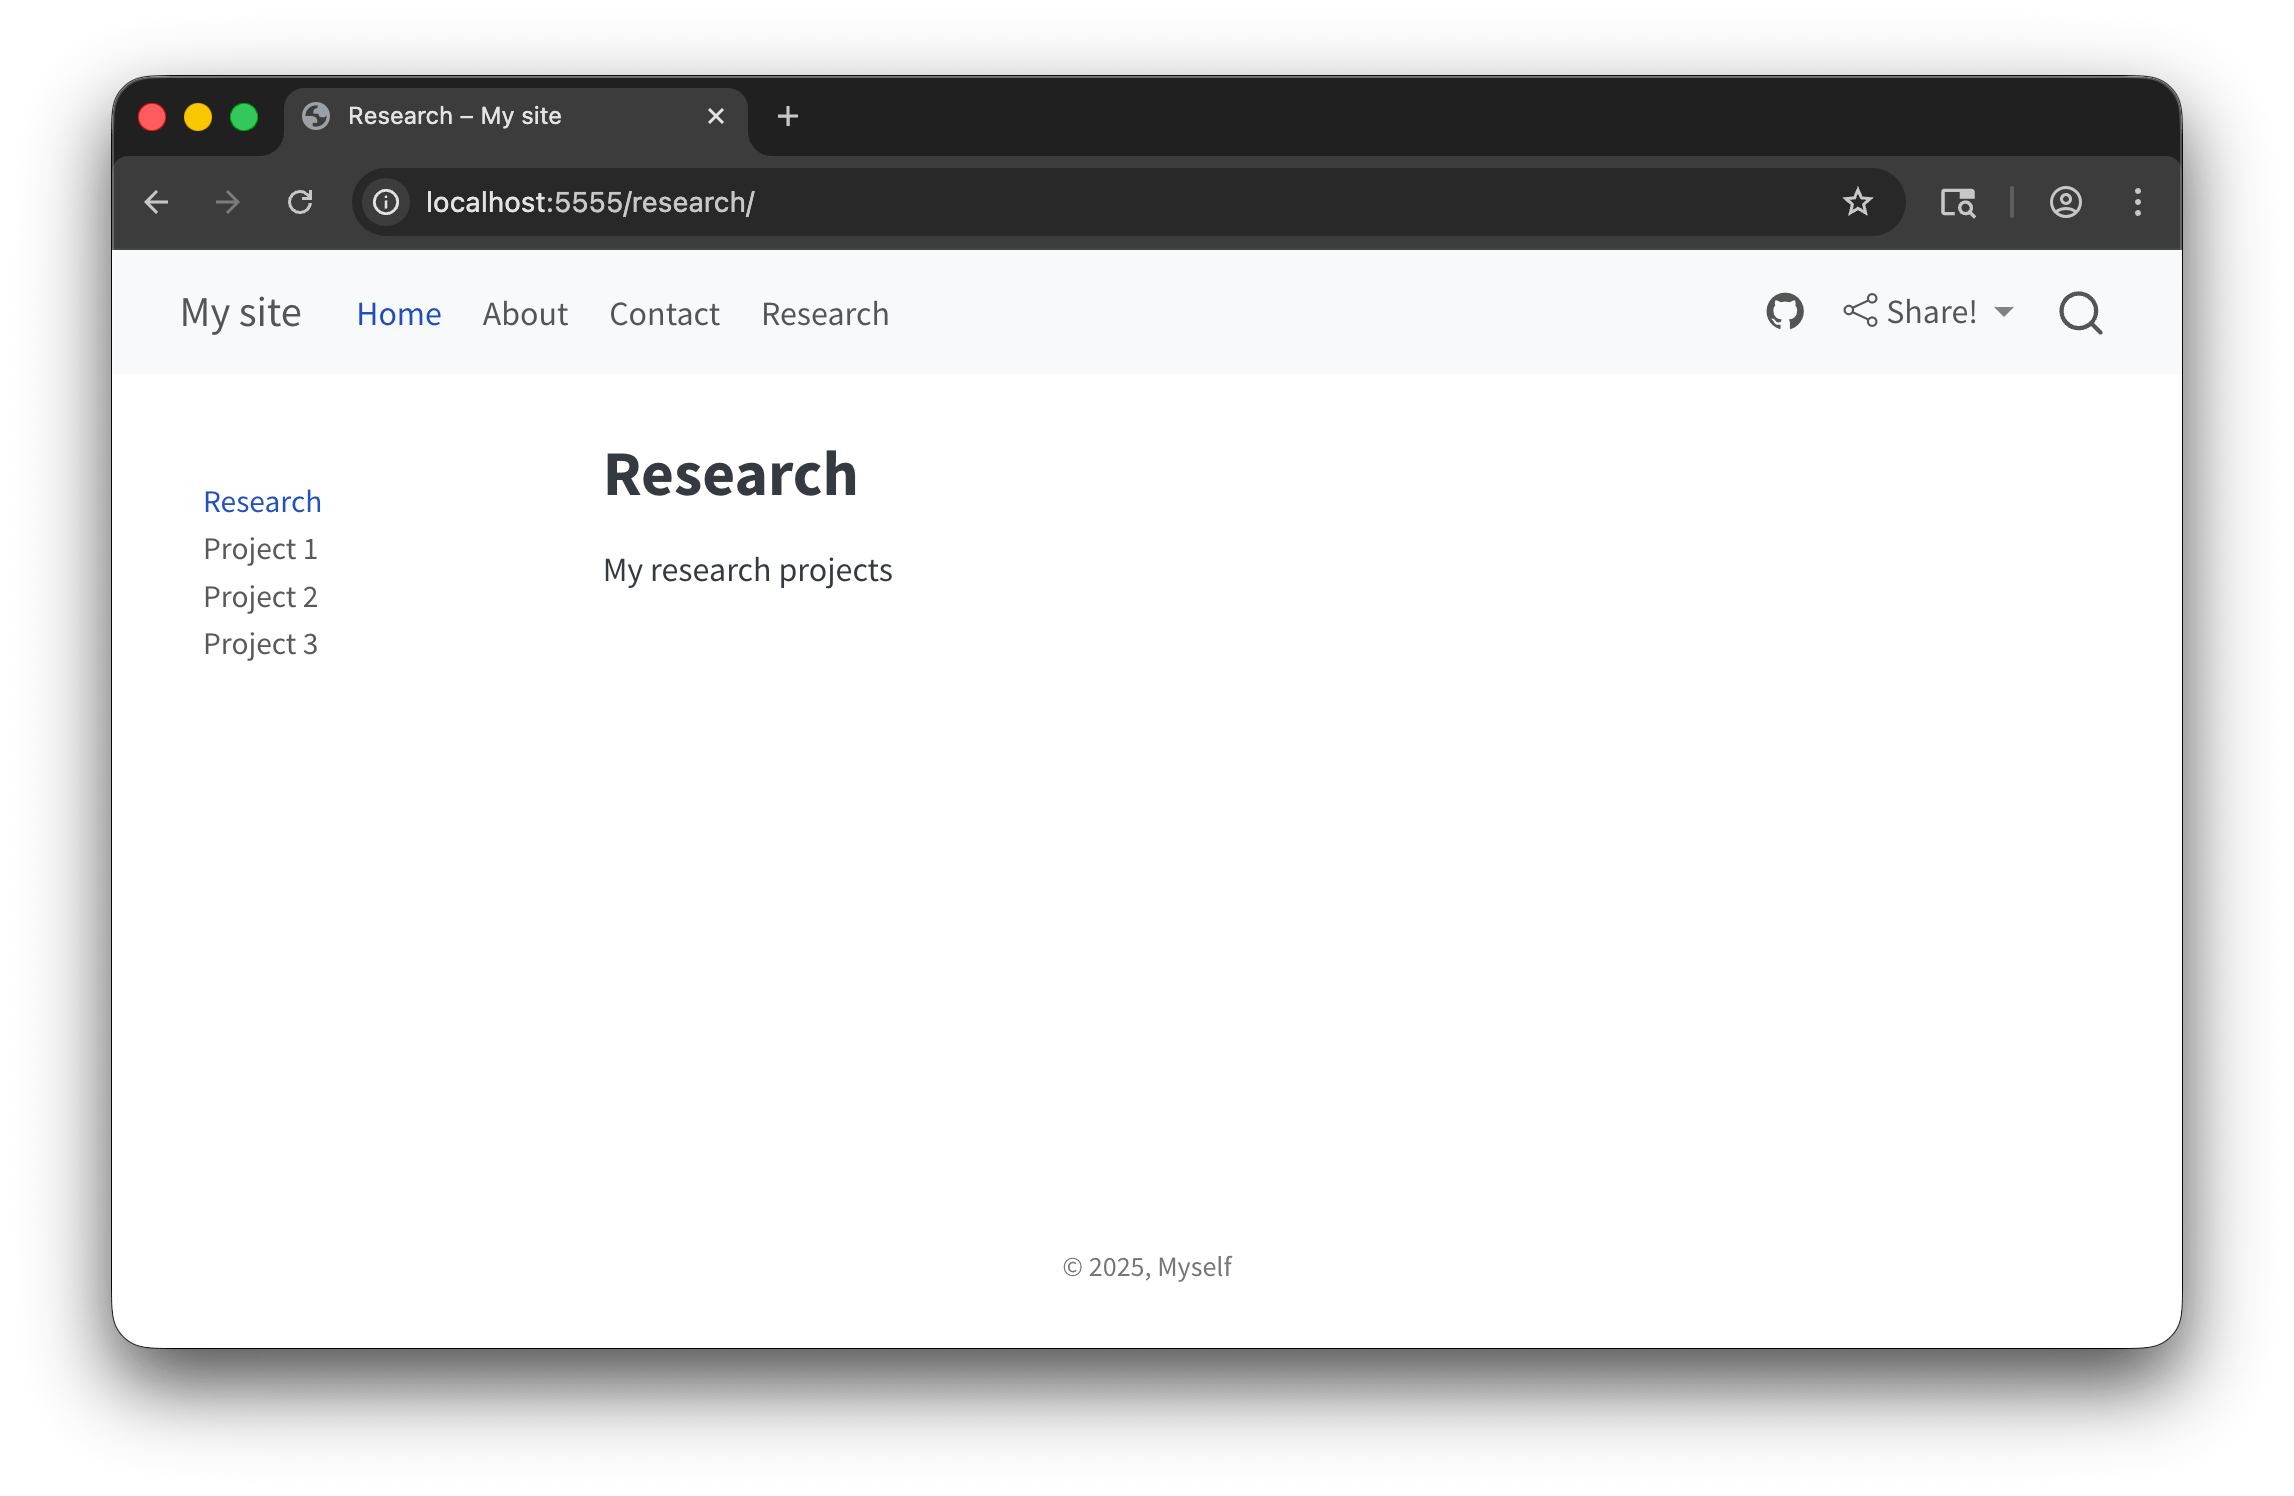Reload the page with the refresh icon

click(x=300, y=203)
